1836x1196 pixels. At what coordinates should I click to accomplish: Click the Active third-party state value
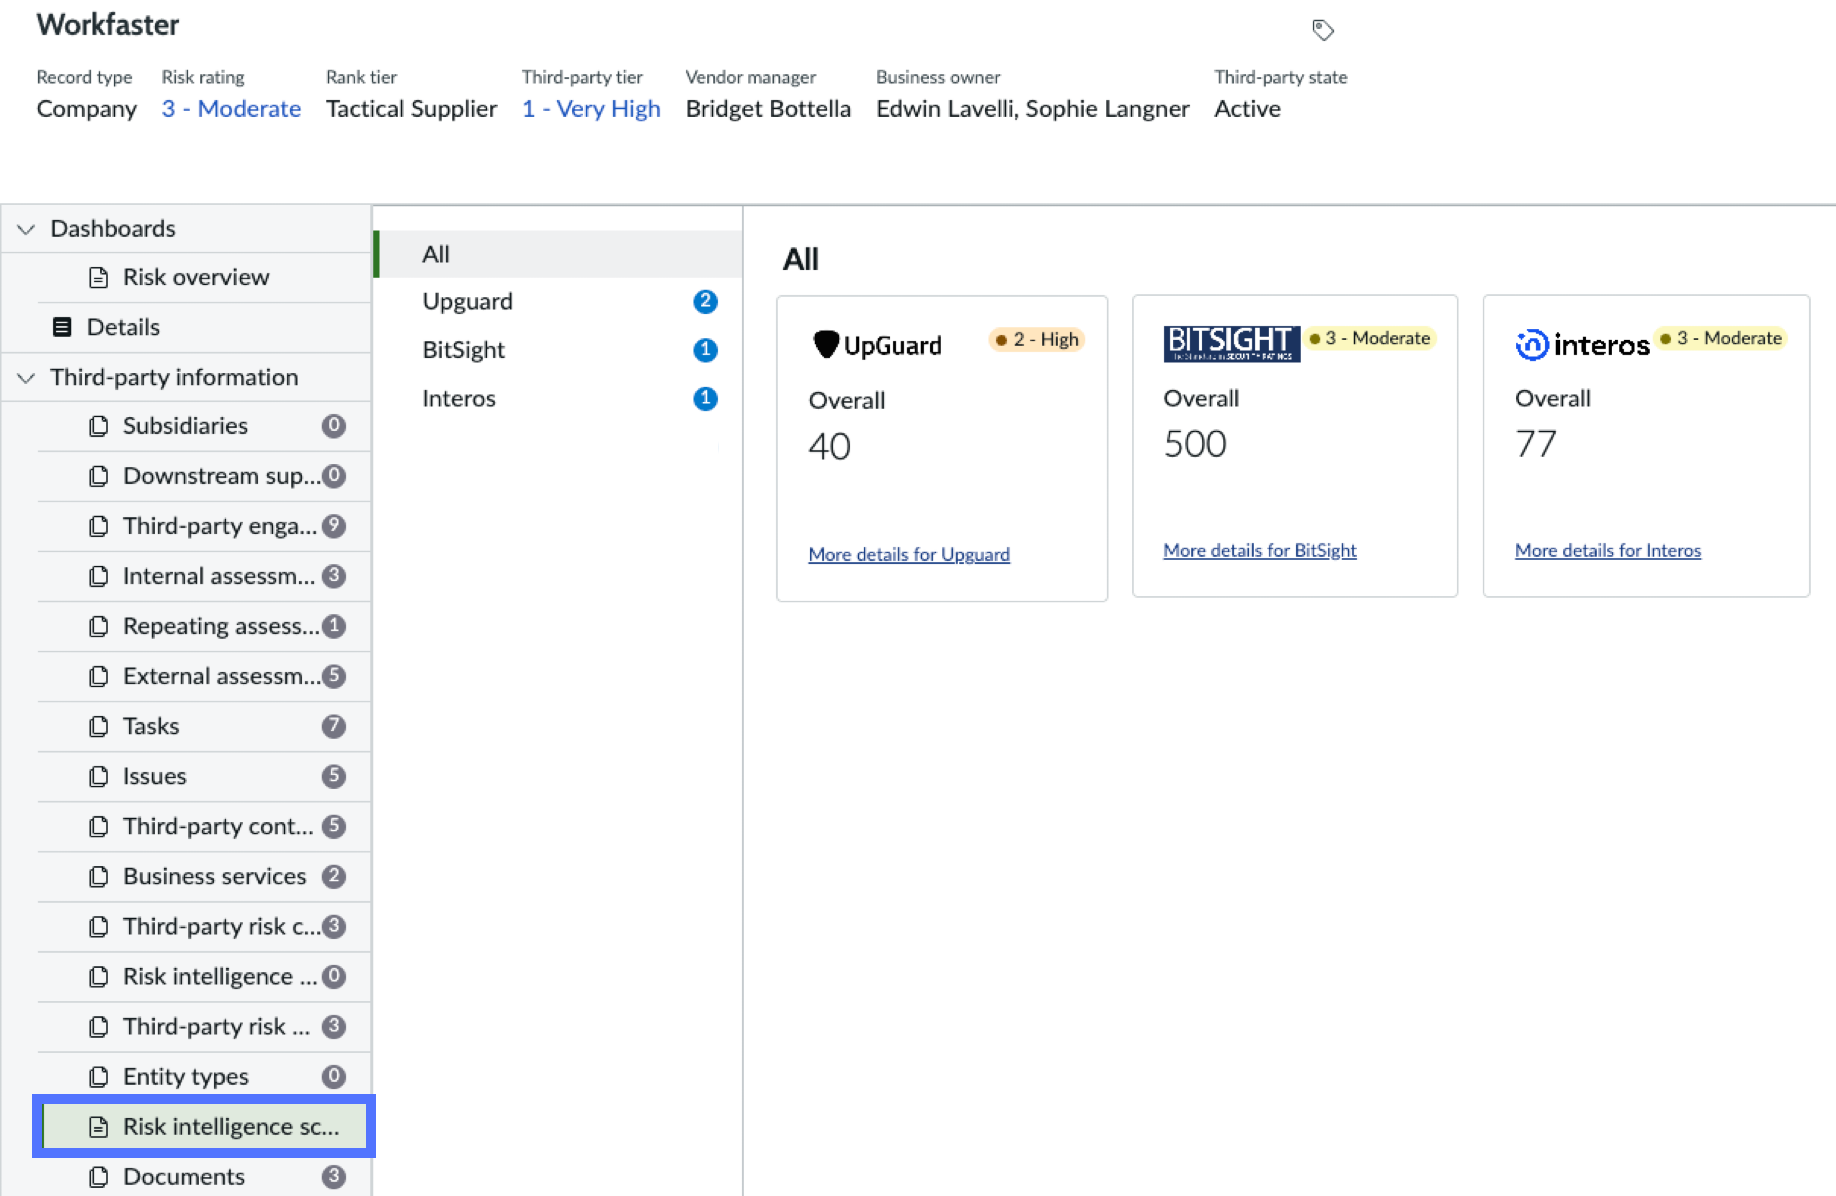click(1247, 109)
